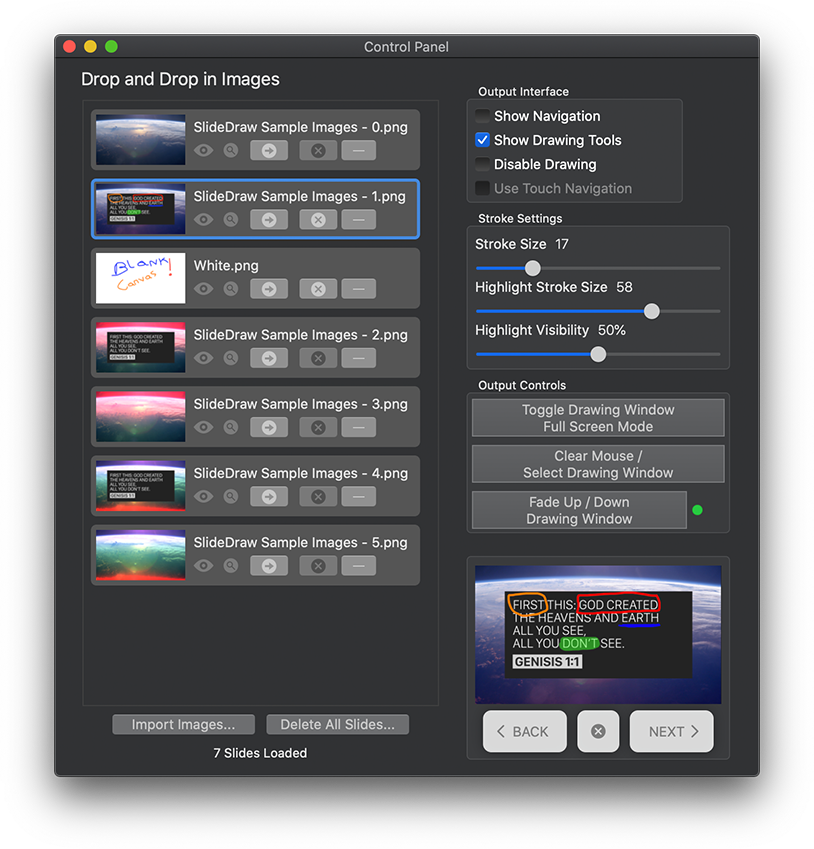Viewport: 814px width, 849px height.
Task: Click the X button on SlideDraw Sample Images - 1.png
Action: 318,220
